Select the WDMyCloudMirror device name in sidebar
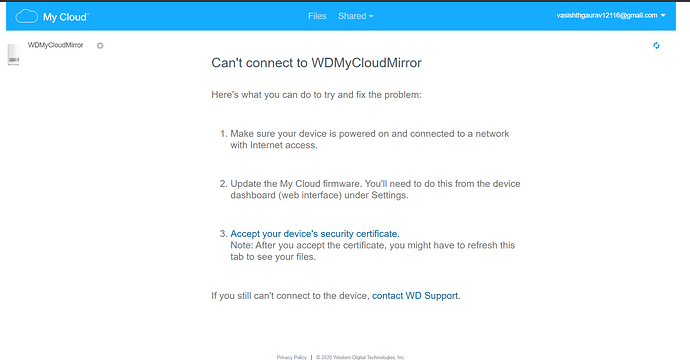 (x=55, y=45)
